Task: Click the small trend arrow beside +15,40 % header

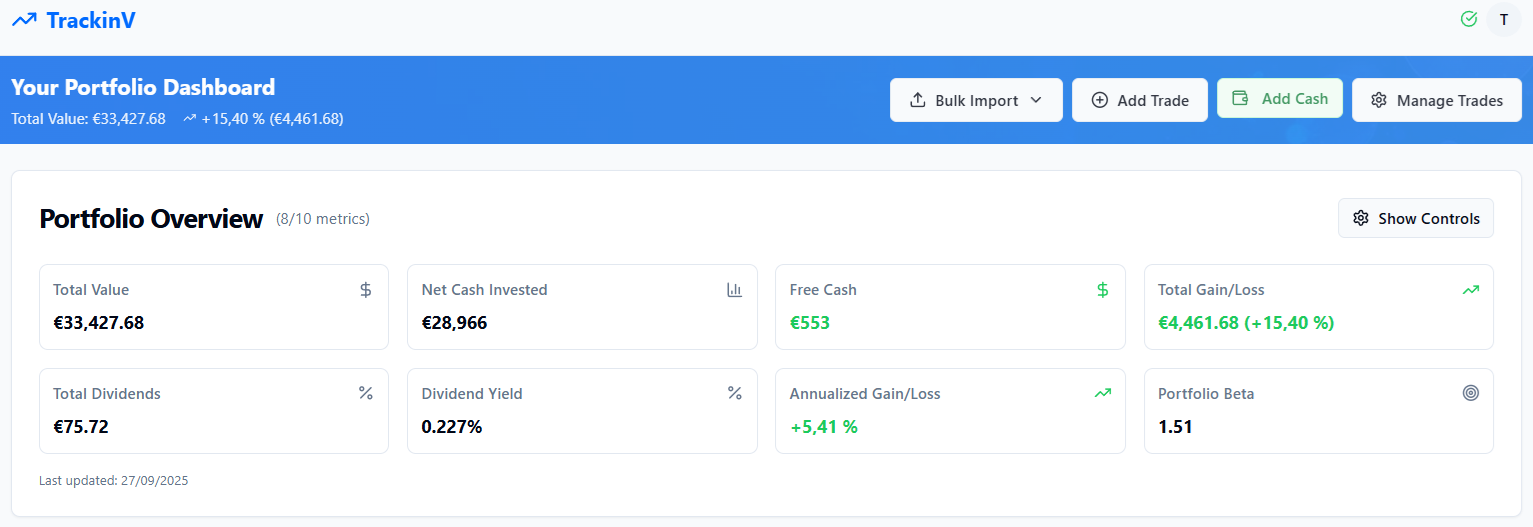Action: [190, 118]
